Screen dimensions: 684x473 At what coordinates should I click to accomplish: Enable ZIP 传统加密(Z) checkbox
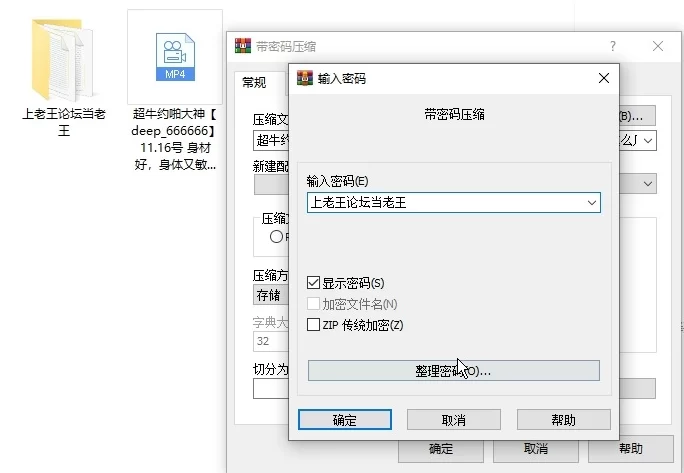pos(313,325)
